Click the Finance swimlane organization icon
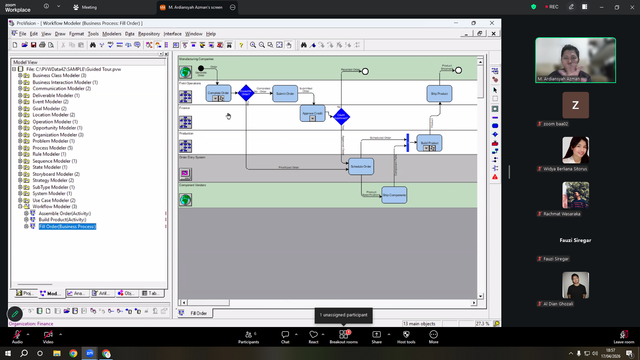 pos(185,122)
